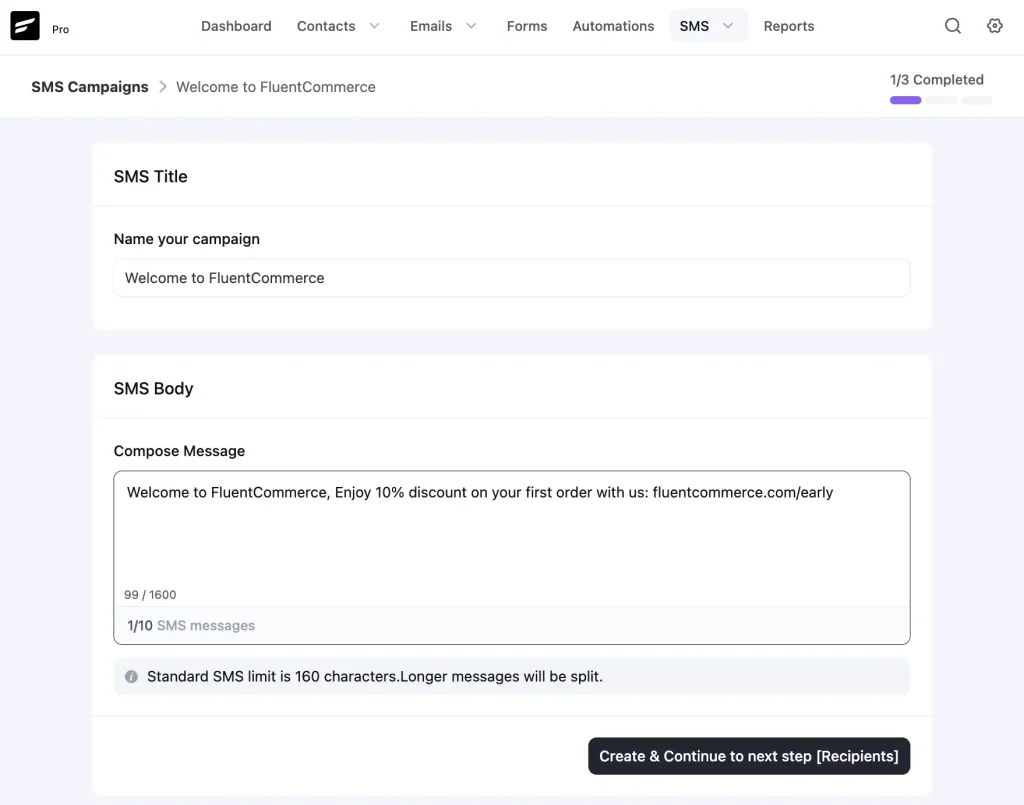Image resolution: width=1024 pixels, height=805 pixels.
Task: Click the second gray progress bar segment
Action: tap(941, 100)
